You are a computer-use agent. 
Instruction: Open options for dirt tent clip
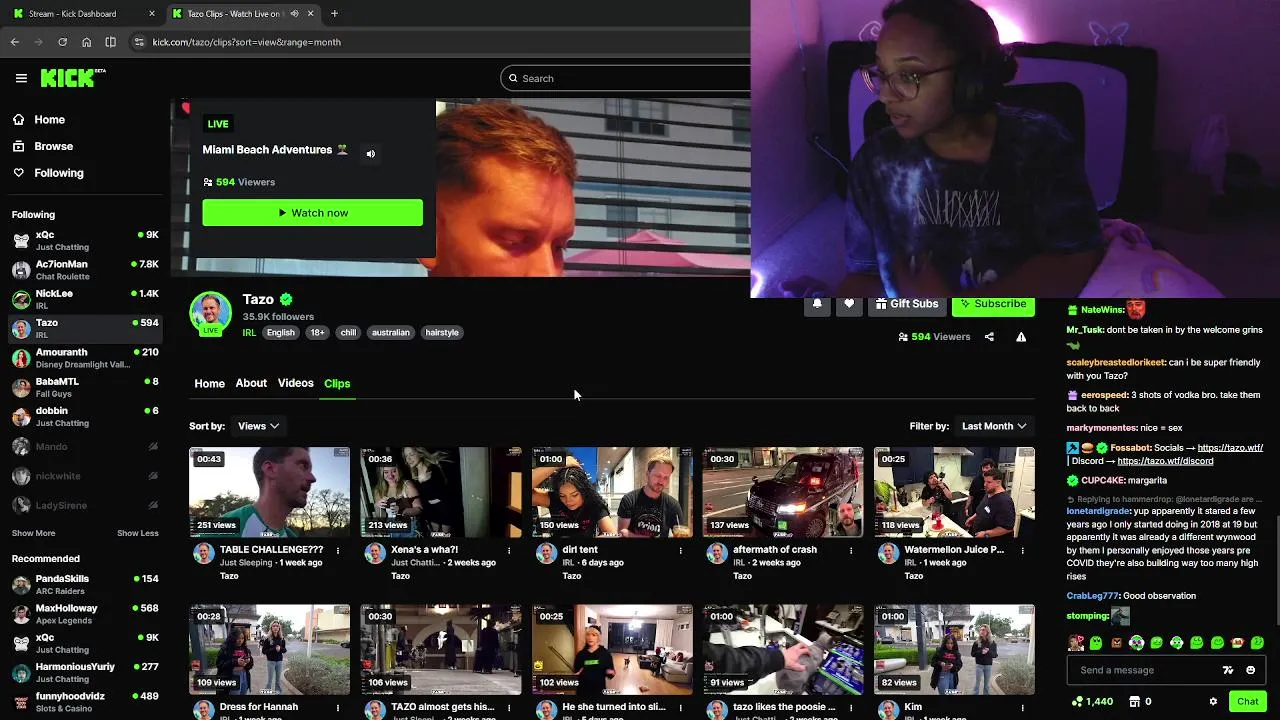[680, 550]
